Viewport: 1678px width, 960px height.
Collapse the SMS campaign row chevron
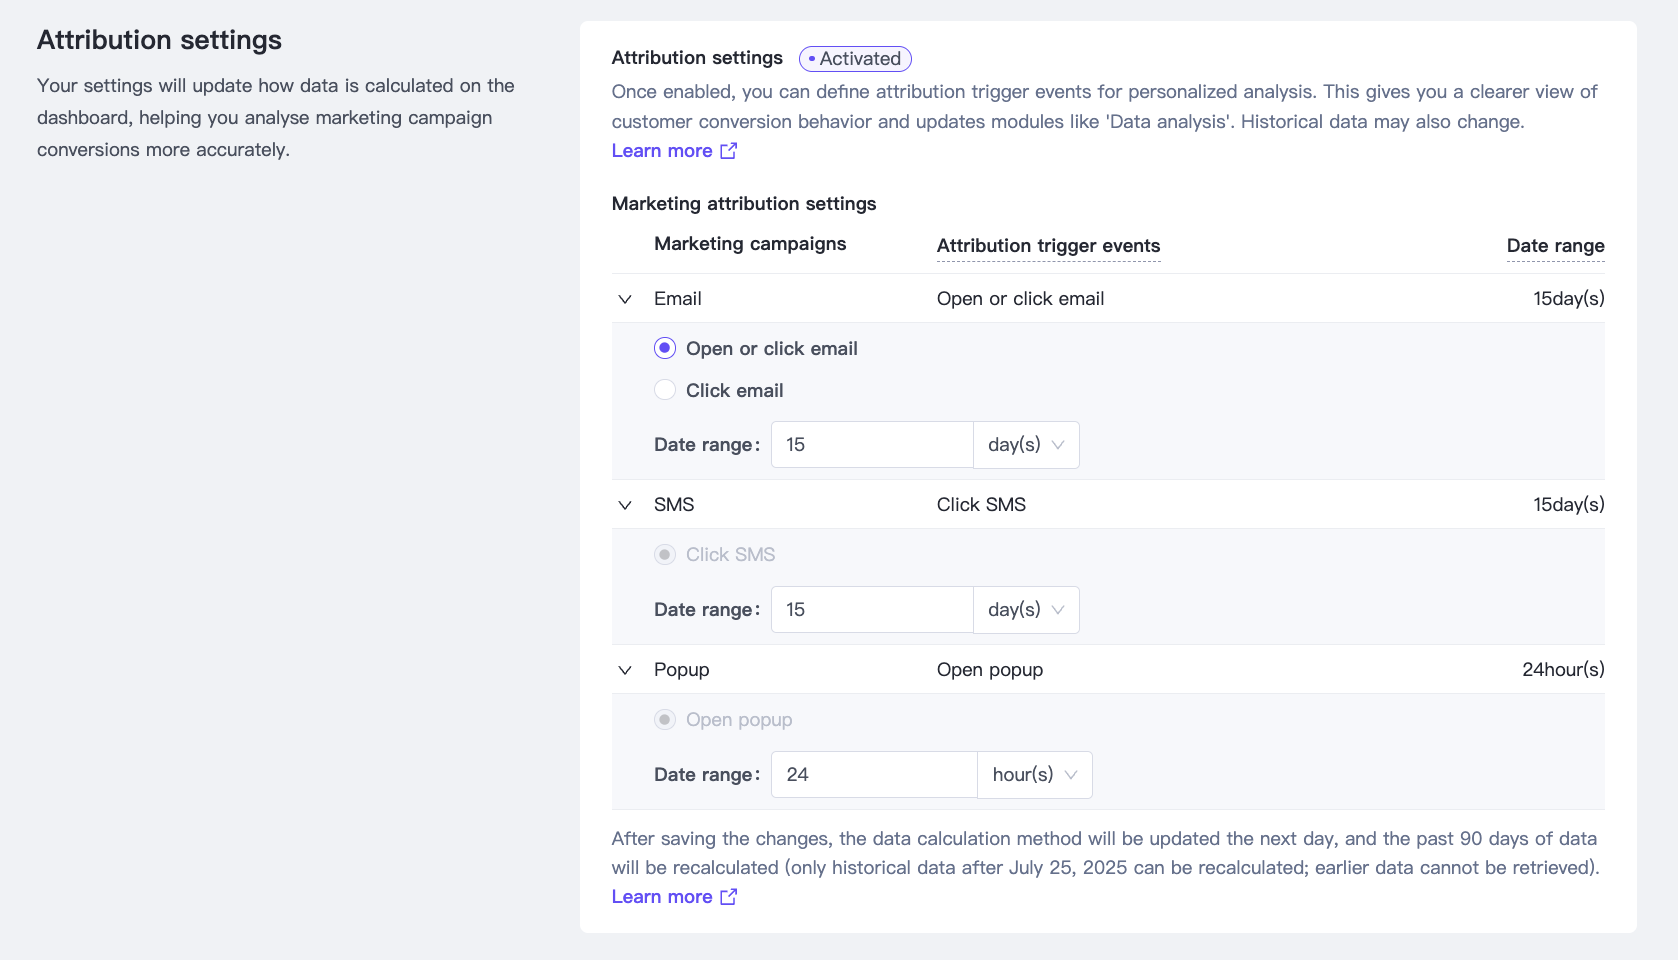[625, 505]
